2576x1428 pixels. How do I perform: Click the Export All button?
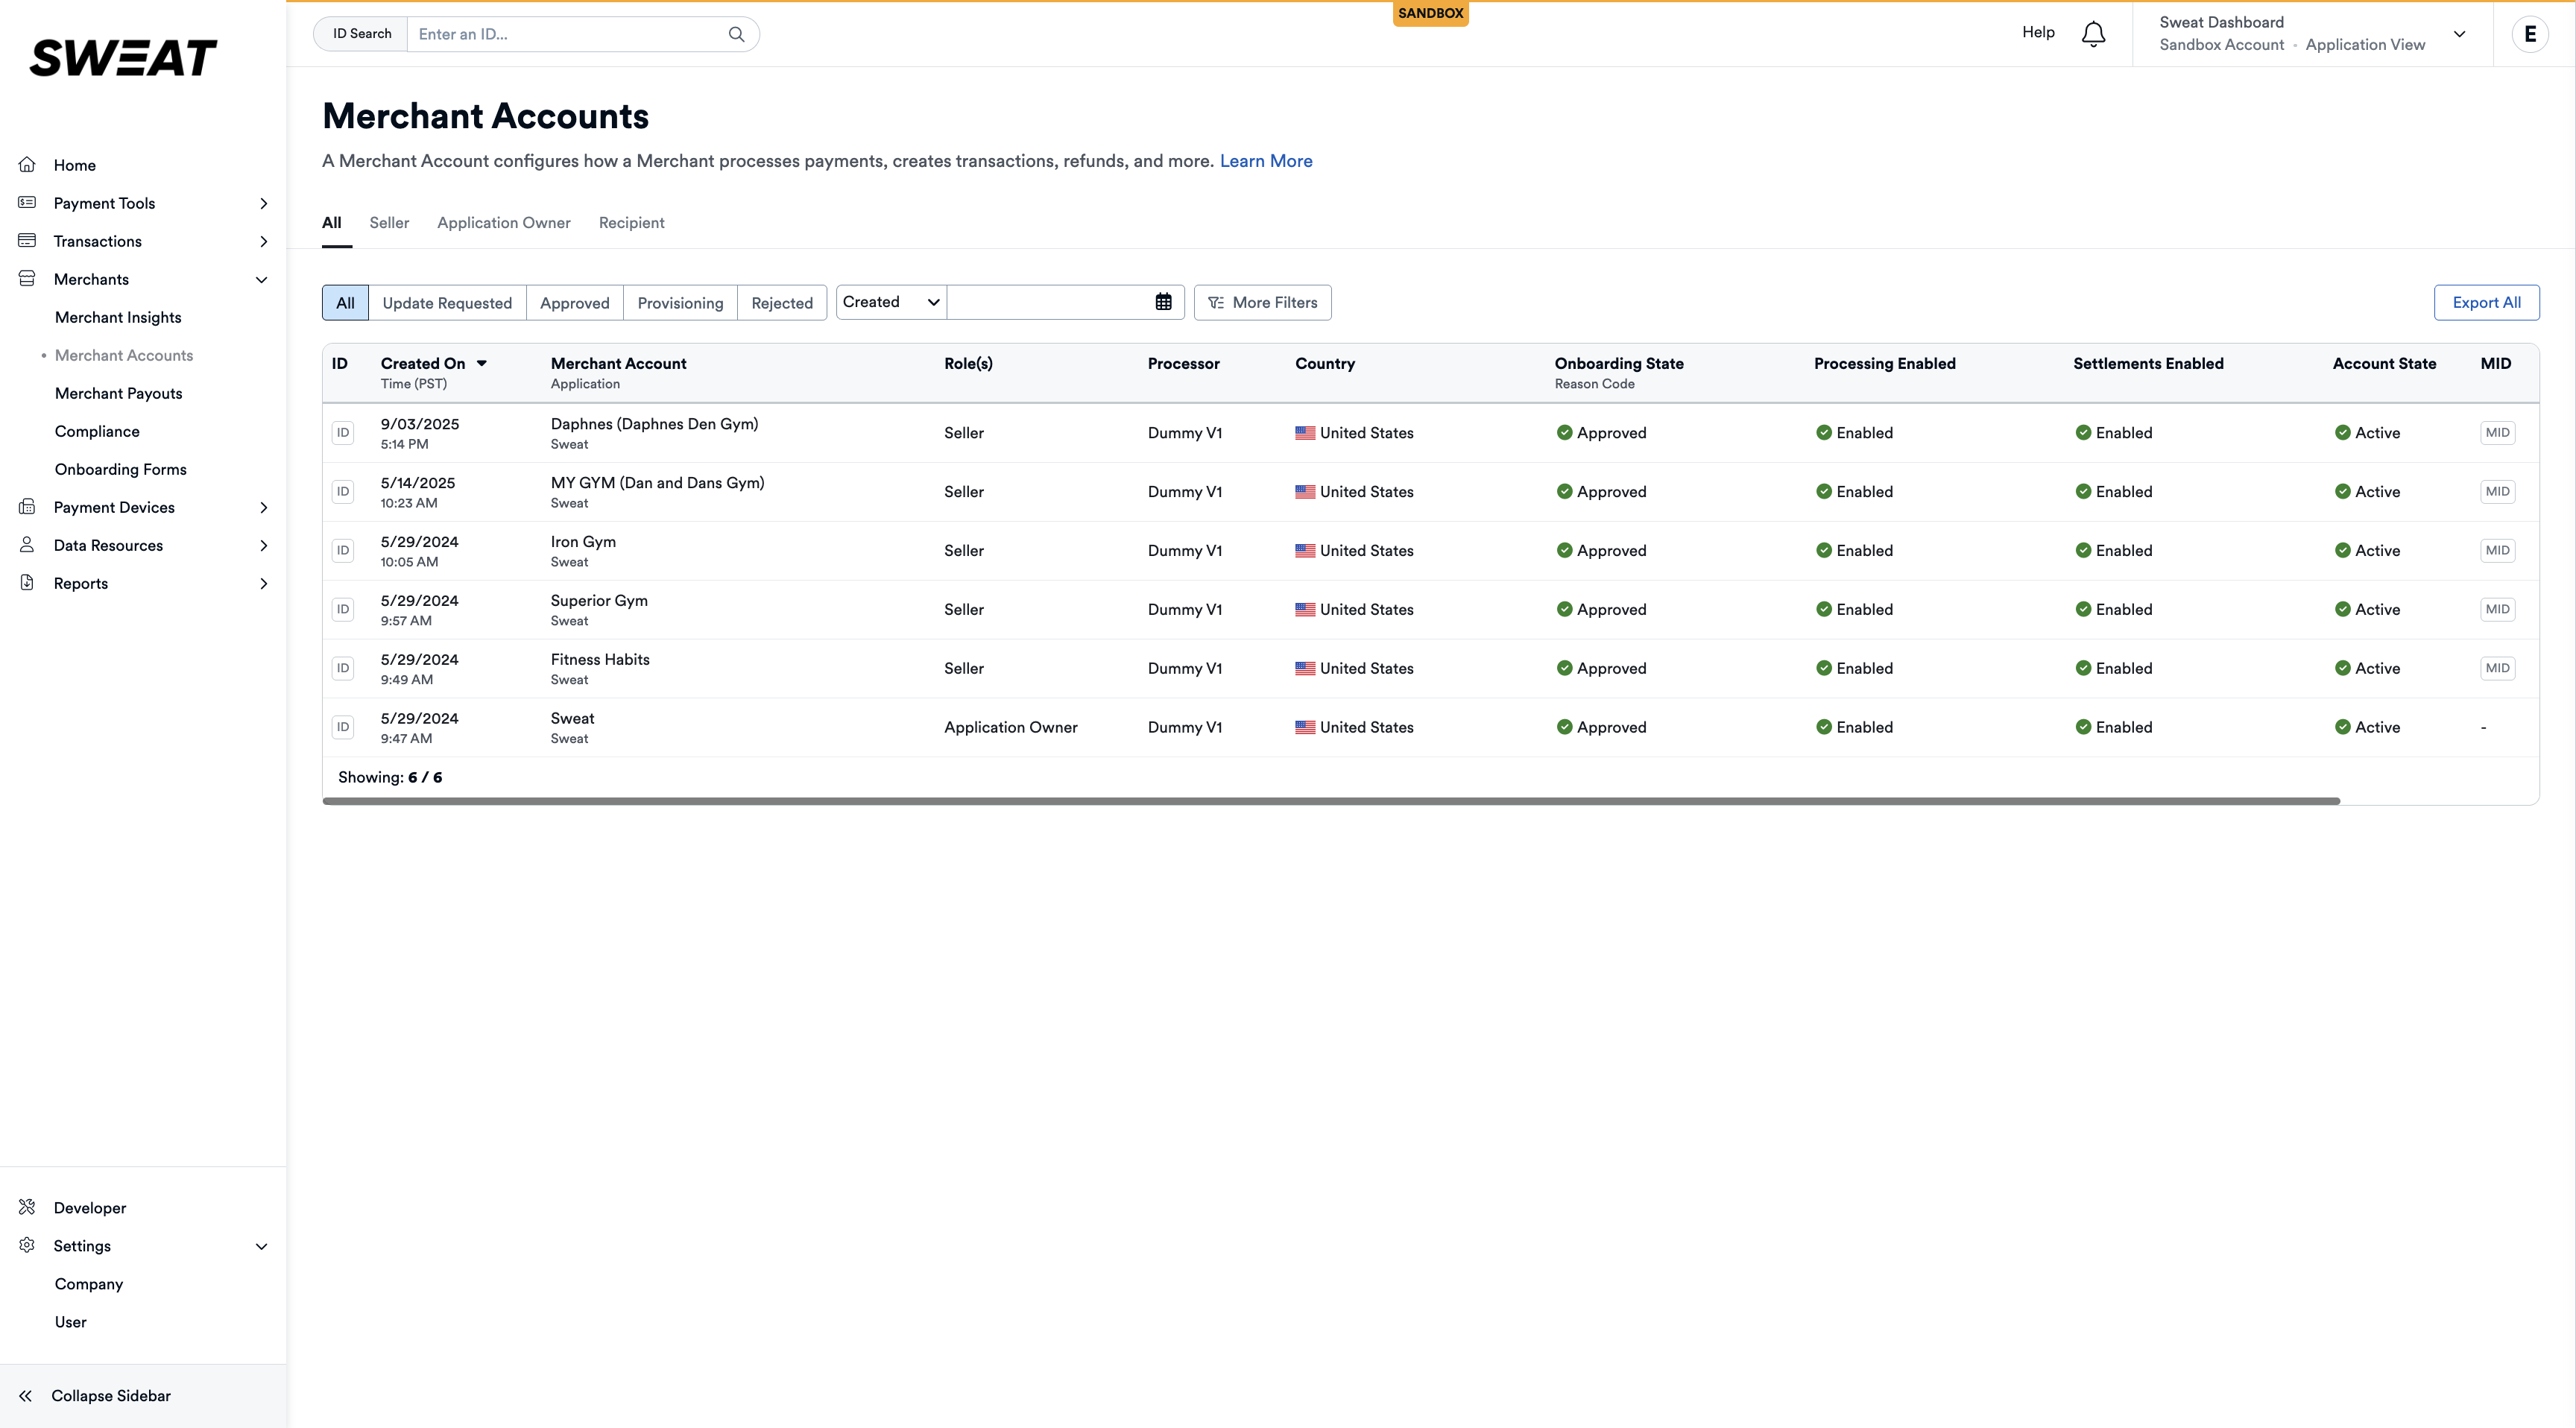pyautogui.click(x=2485, y=302)
